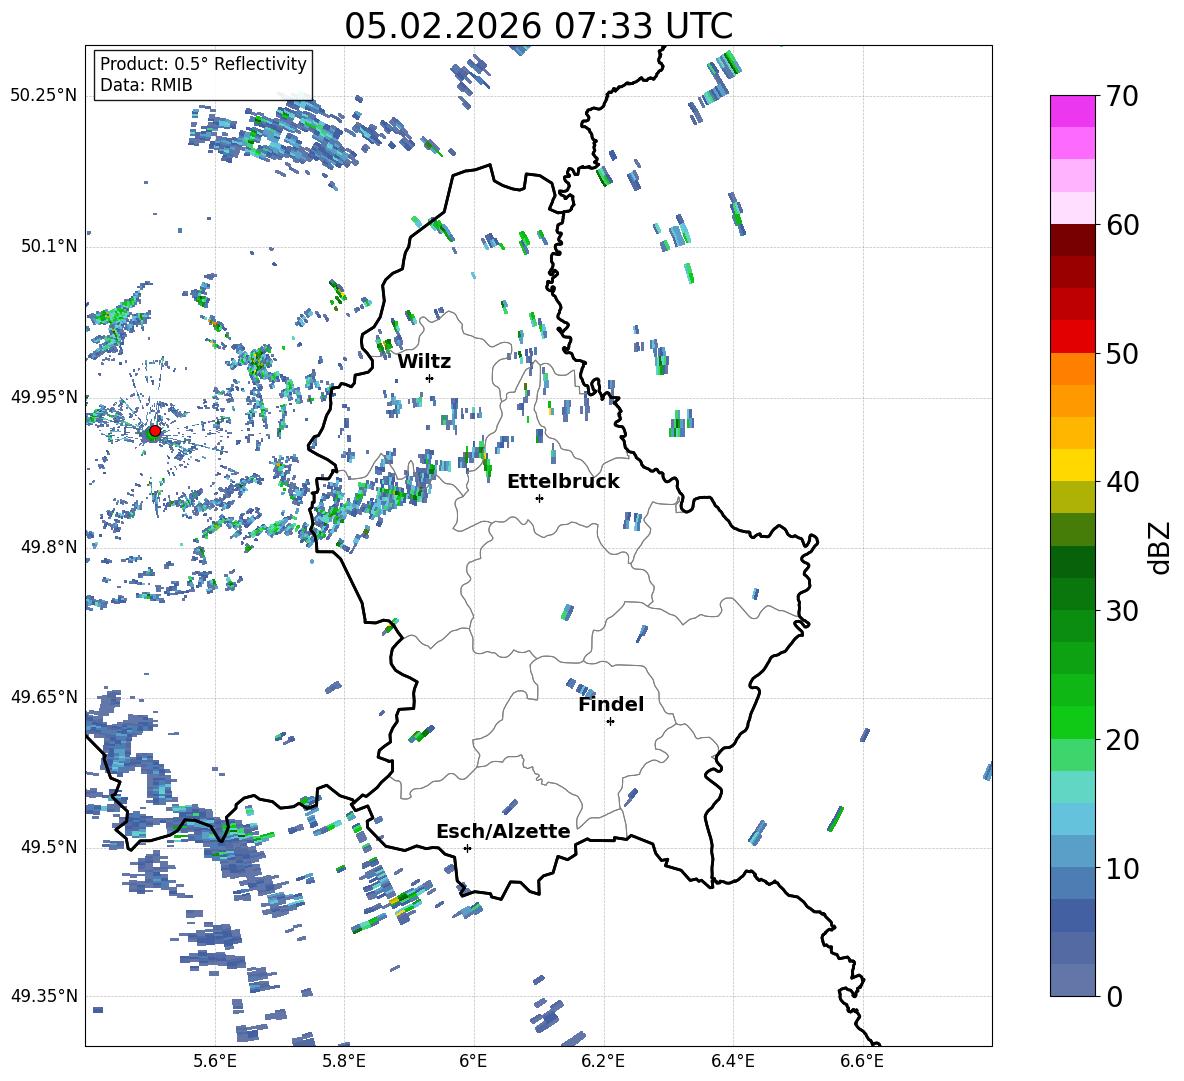Image resolution: width=1184 pixels, height=1081 pixels.
Task: Click the Wiltz station cross marker
Action: pyautogui.click(x=429, y=378)
